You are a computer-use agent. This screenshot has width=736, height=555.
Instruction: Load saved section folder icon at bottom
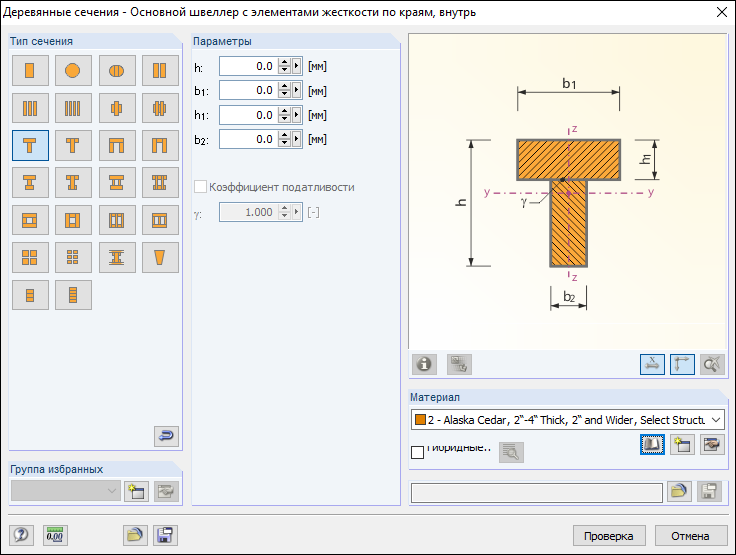click(x=135, y=535)
